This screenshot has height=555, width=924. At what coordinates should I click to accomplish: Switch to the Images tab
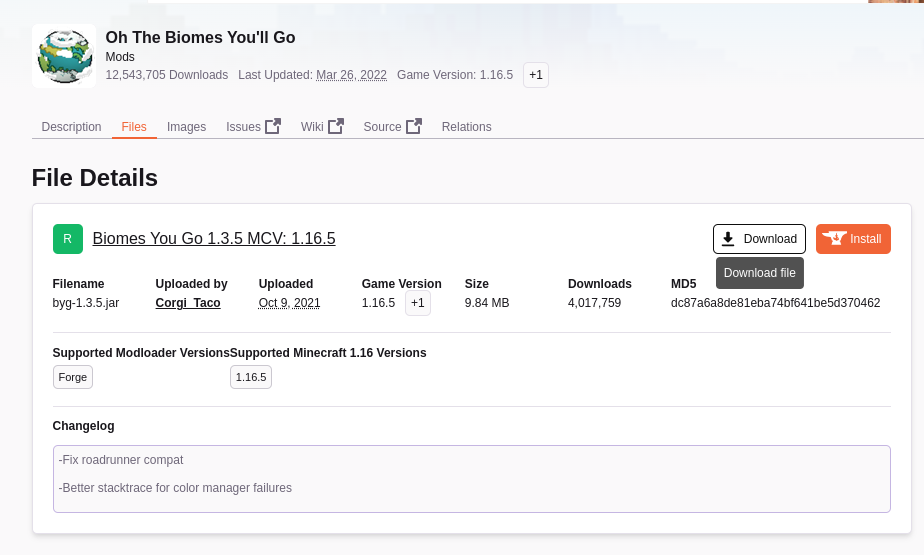point(186,127)
